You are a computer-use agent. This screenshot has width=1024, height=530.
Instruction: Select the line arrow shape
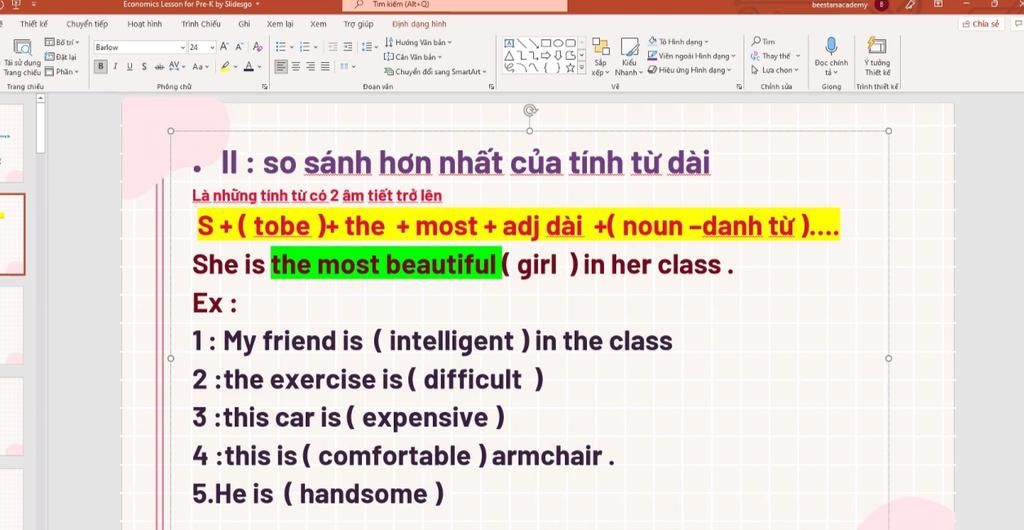[534, 43]
